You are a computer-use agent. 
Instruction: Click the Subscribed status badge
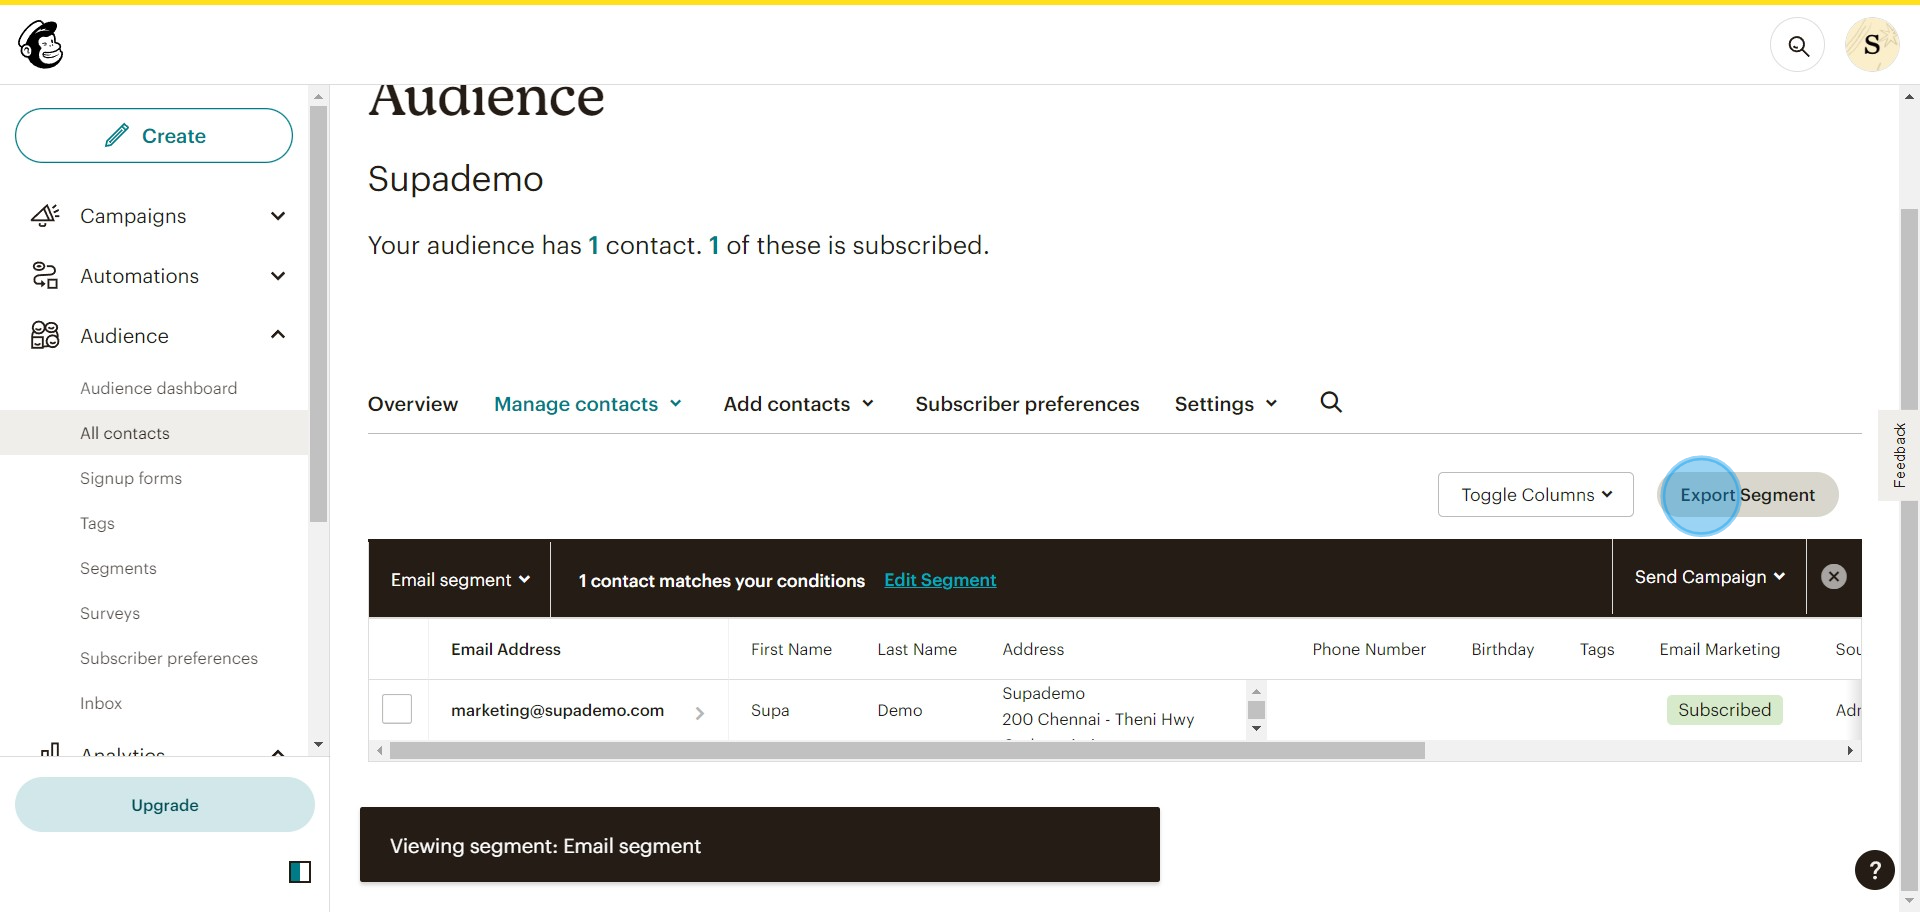pyautogui.click(x=1724, y=710)
